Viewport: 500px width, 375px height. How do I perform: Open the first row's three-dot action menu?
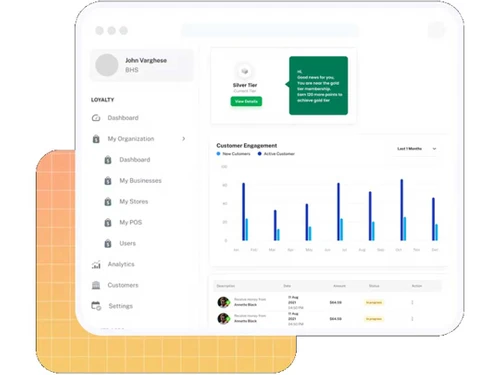click(412, 302)
